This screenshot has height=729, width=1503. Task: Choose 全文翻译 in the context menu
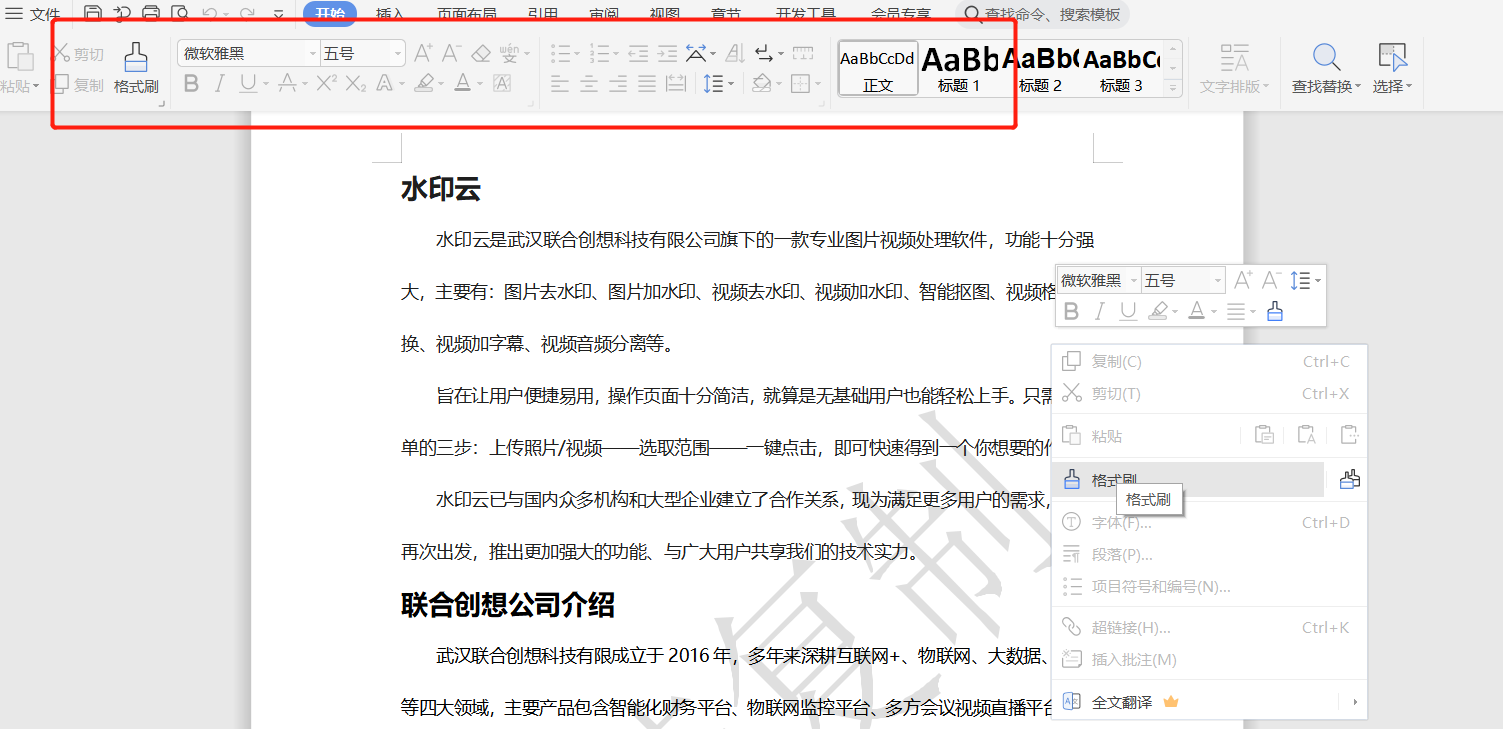1209,702
